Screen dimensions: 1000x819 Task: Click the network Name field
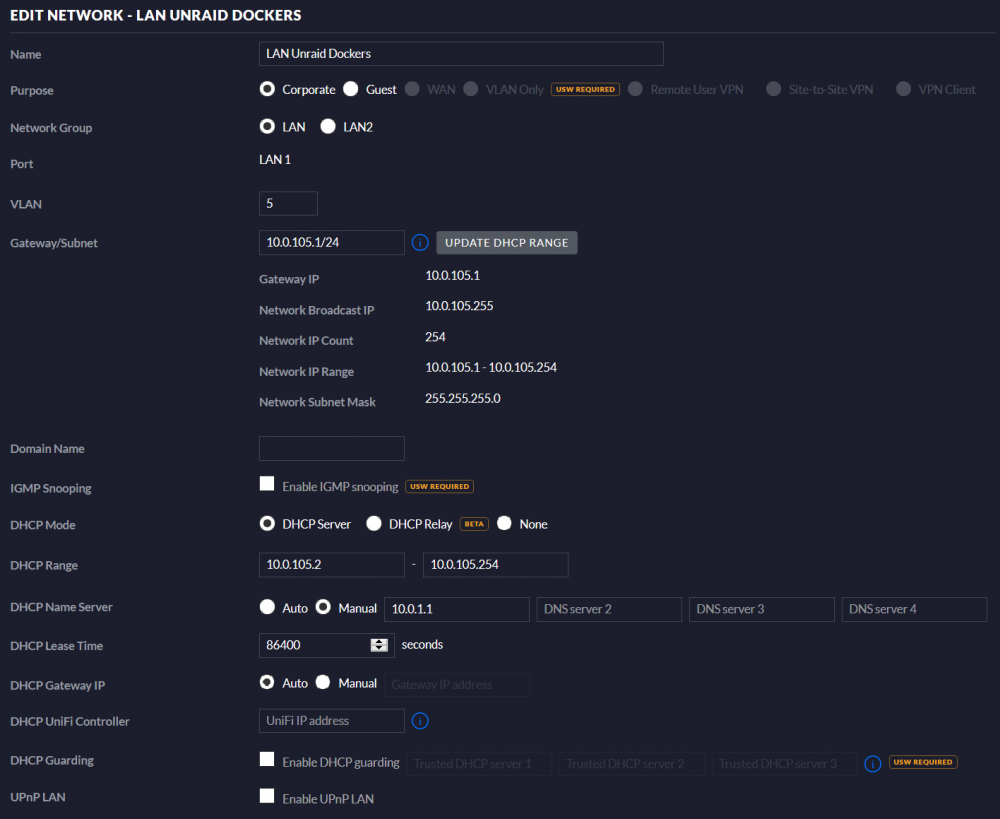point(461,54)
